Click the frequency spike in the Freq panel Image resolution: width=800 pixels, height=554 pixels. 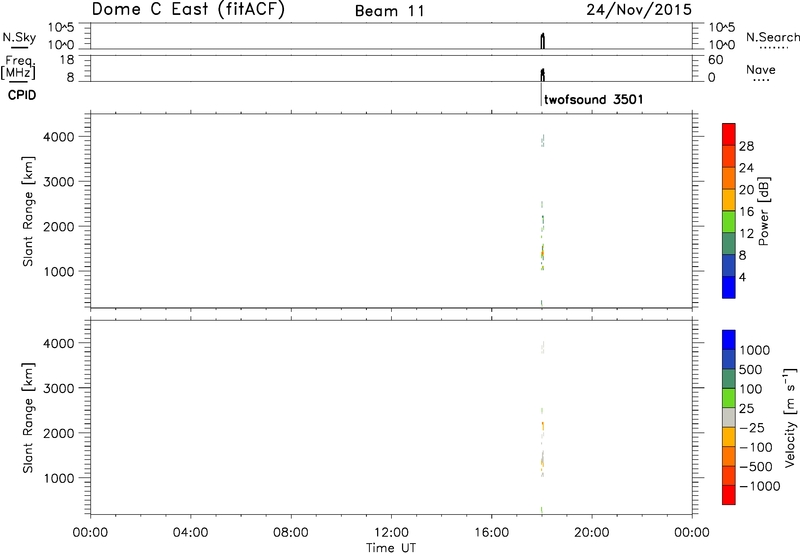pos(543,75)
